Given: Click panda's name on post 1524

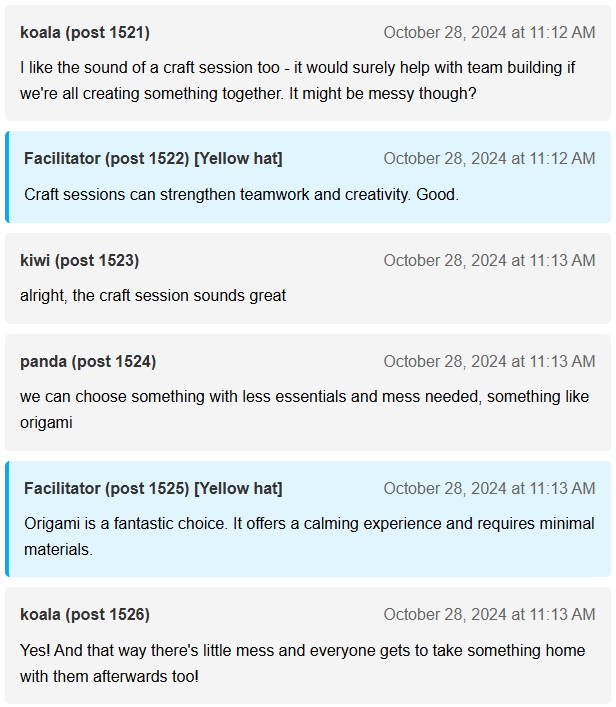Looking at the screenshot, I should [x=88, y=362].
